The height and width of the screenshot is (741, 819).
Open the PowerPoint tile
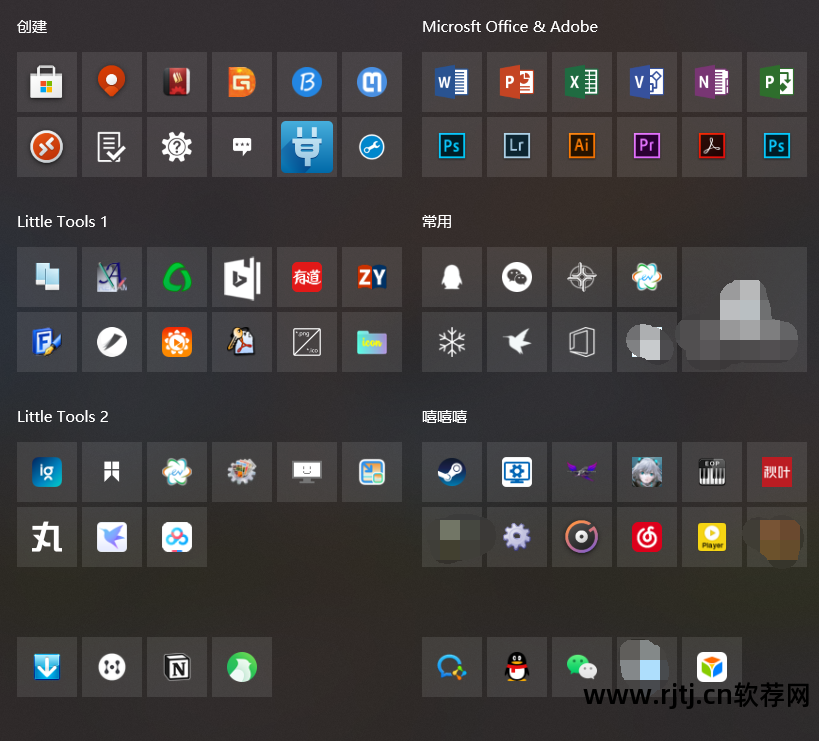(517, 82)
